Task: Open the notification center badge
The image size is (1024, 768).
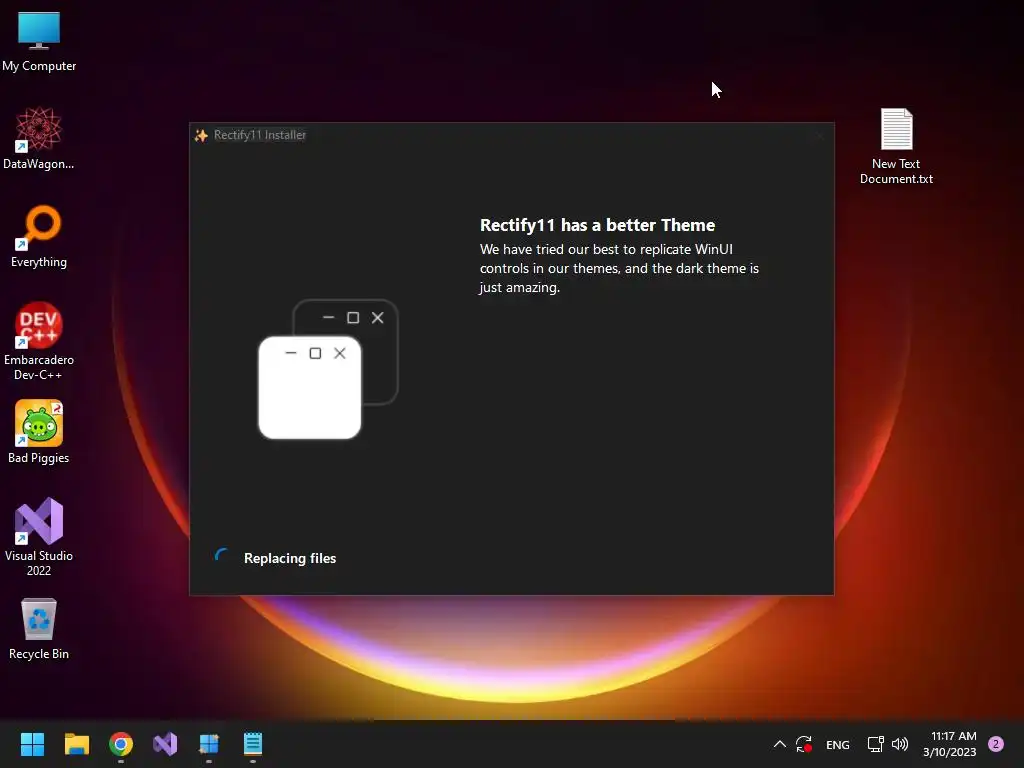Action: coord(996,744)
